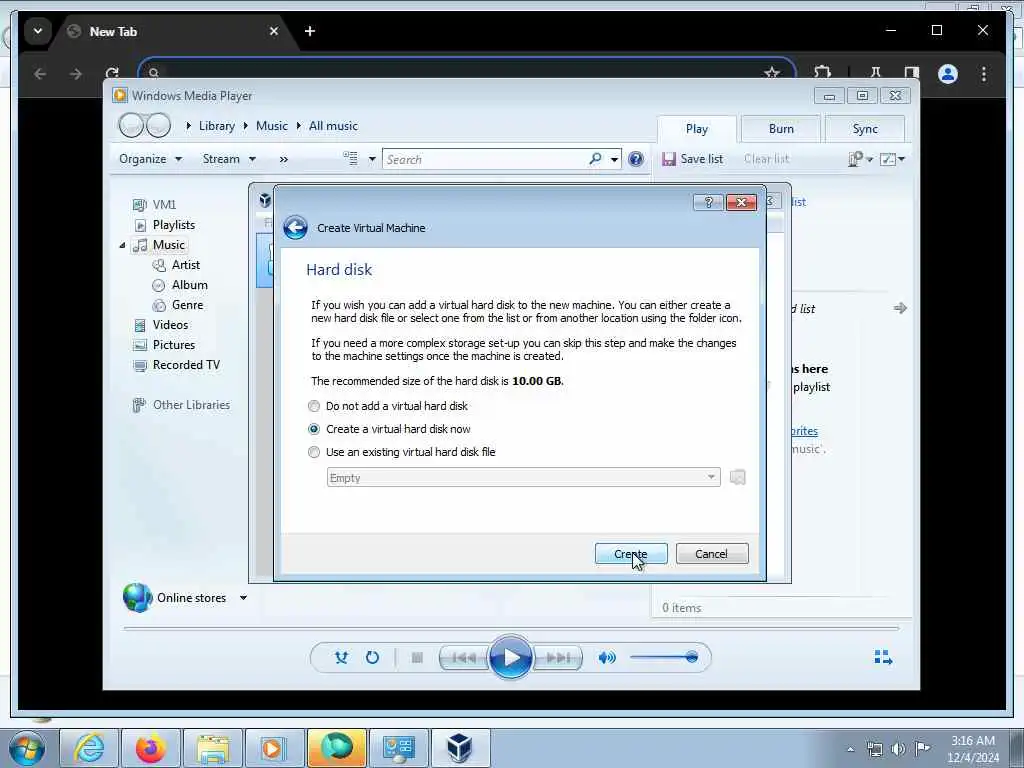Click Music in the breadcrumb
The height and width of the screenshot is (768, 1024).
point(272,126)
